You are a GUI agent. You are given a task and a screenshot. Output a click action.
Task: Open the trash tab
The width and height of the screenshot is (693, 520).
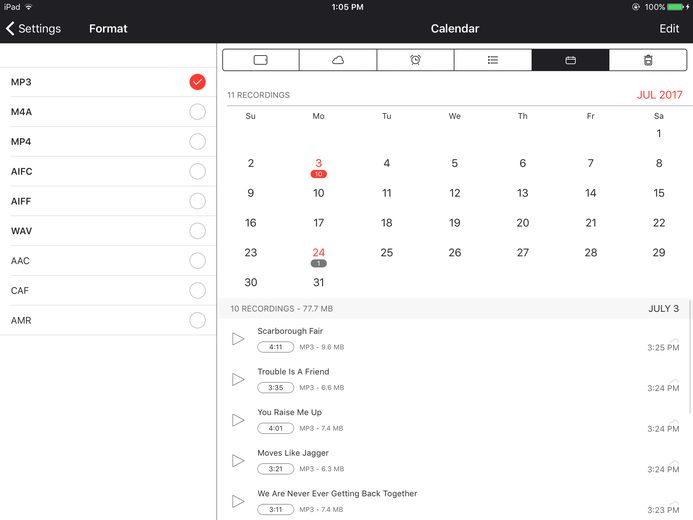click(648, 60)
